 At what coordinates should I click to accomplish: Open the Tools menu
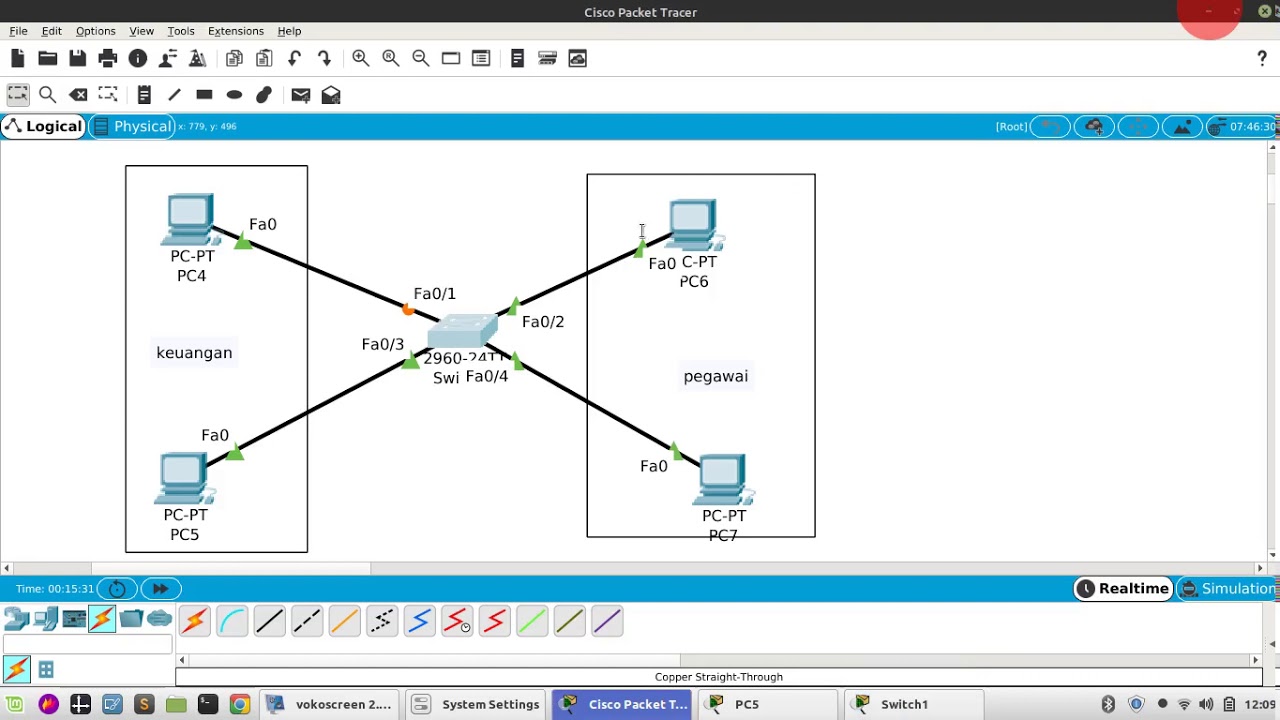point(181,31)
